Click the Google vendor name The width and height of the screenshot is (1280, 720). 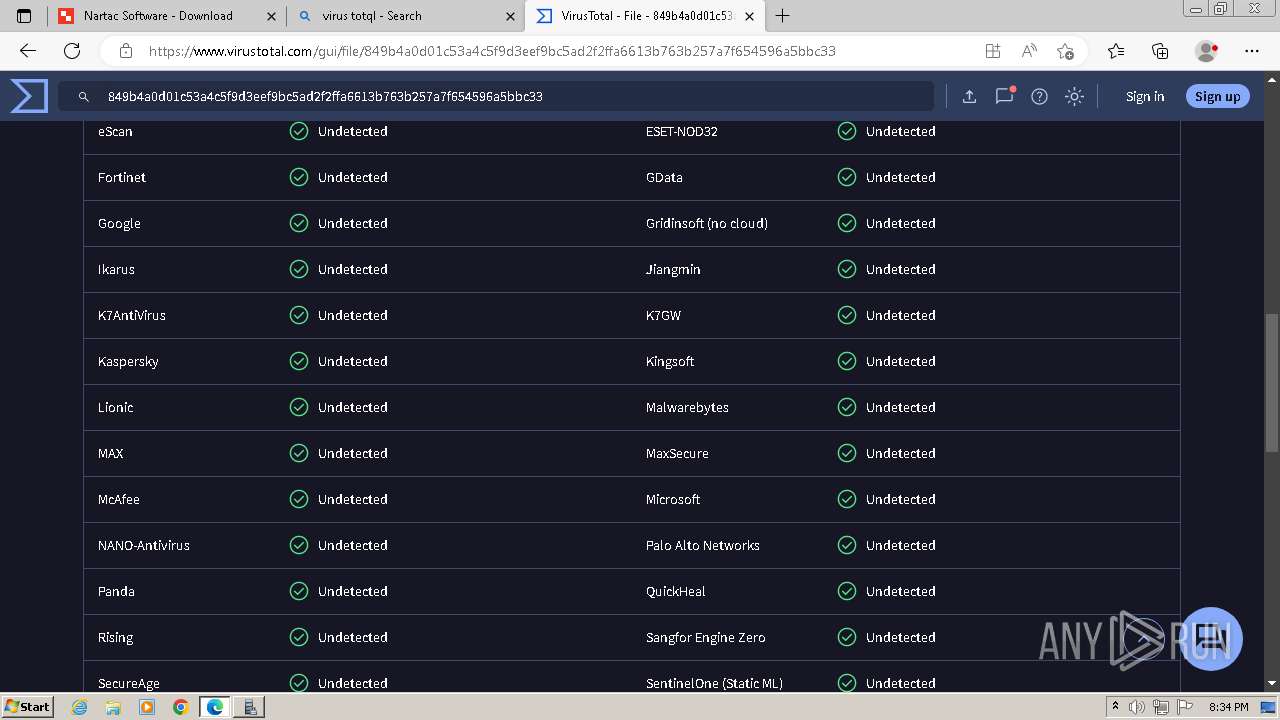(x=119, y=223)
